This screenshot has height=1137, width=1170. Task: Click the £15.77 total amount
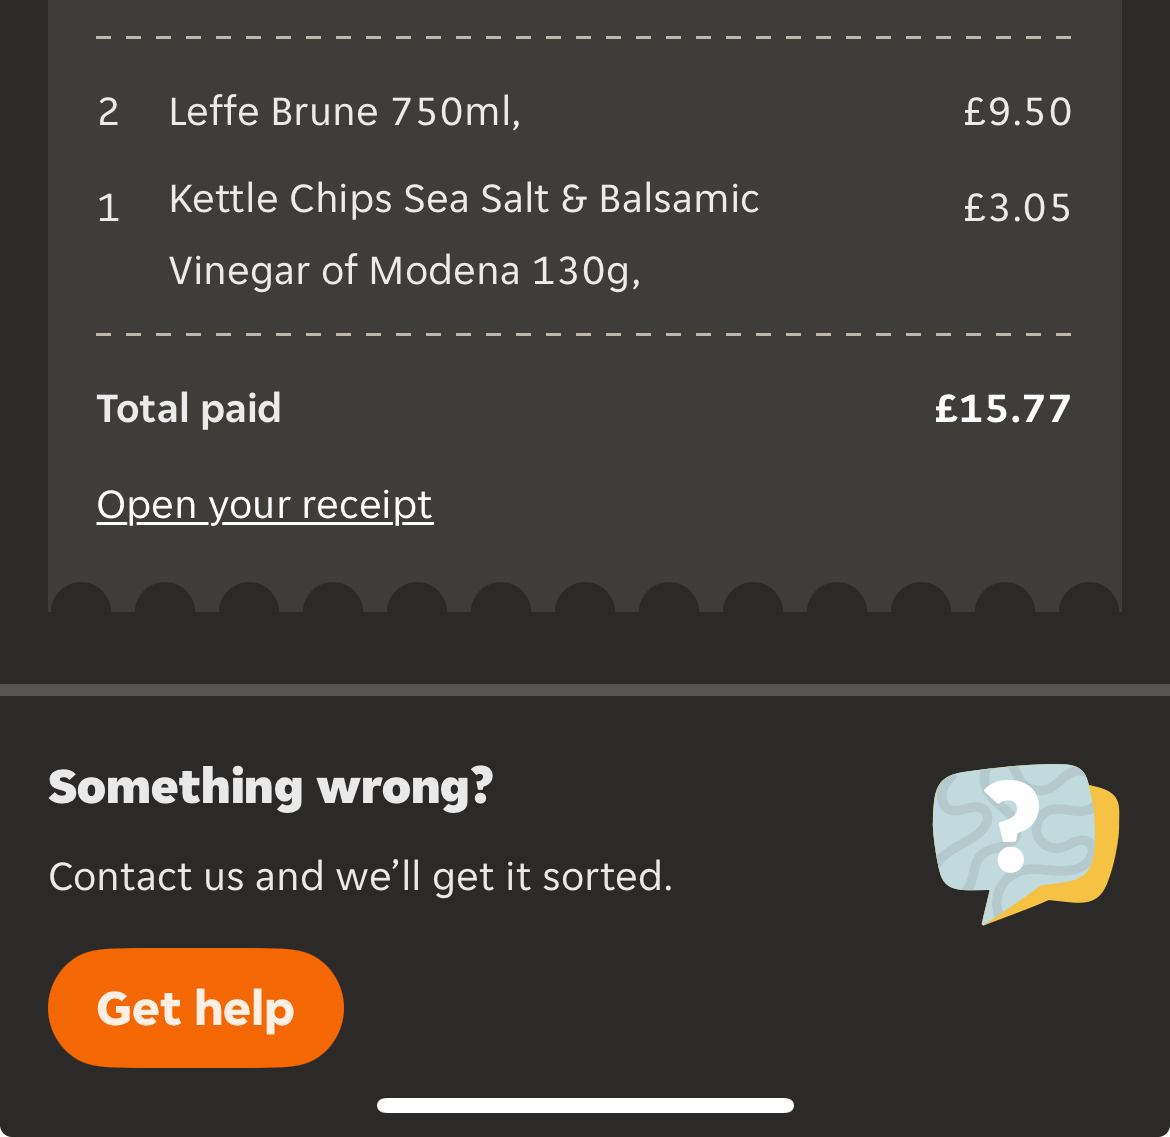(1003, 409)
